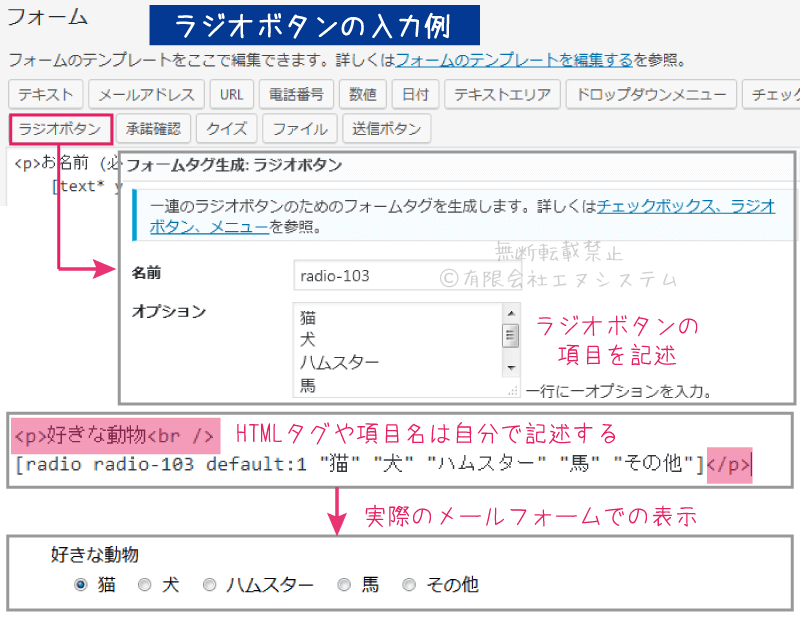
Task: Click the options textarea scroll down arrow
Action: coord(511,368)
